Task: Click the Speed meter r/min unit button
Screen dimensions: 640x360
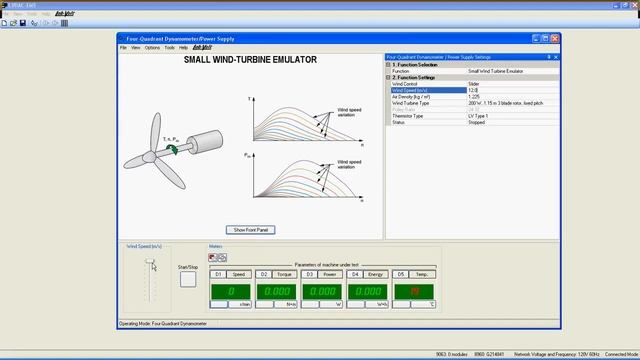Action: (x=240, y=304)
